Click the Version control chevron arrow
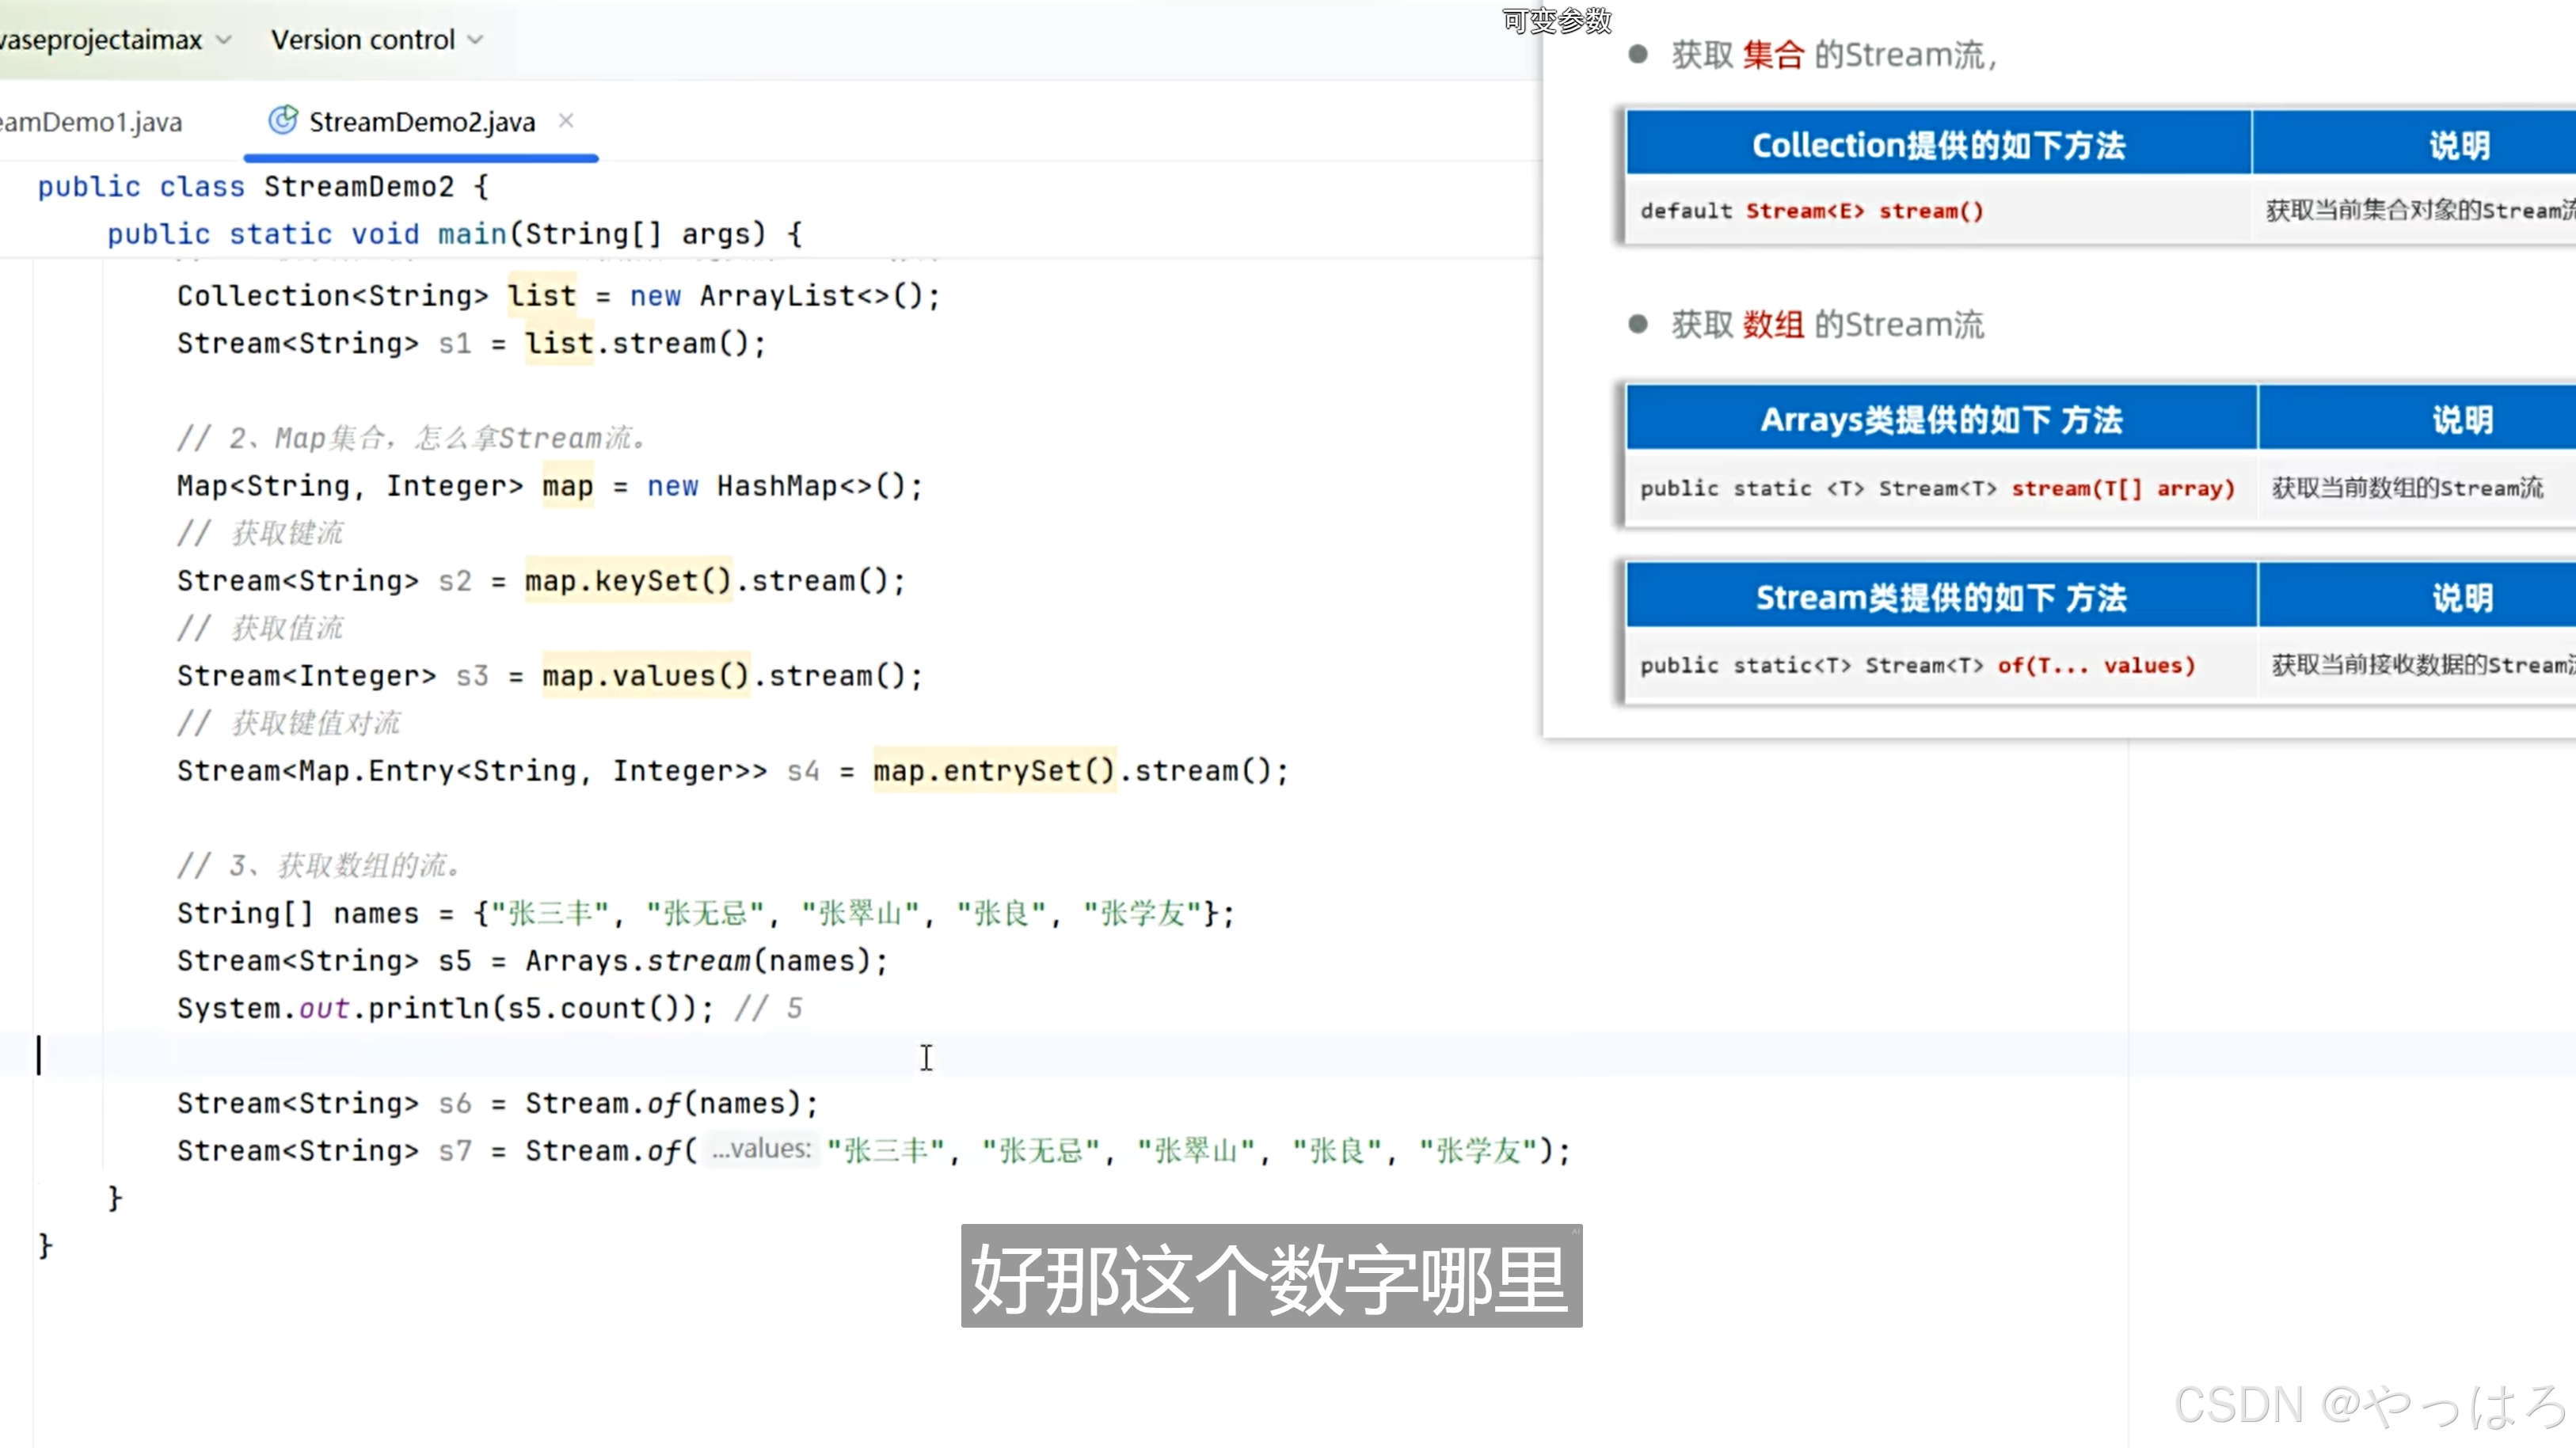 pos(476,40)
